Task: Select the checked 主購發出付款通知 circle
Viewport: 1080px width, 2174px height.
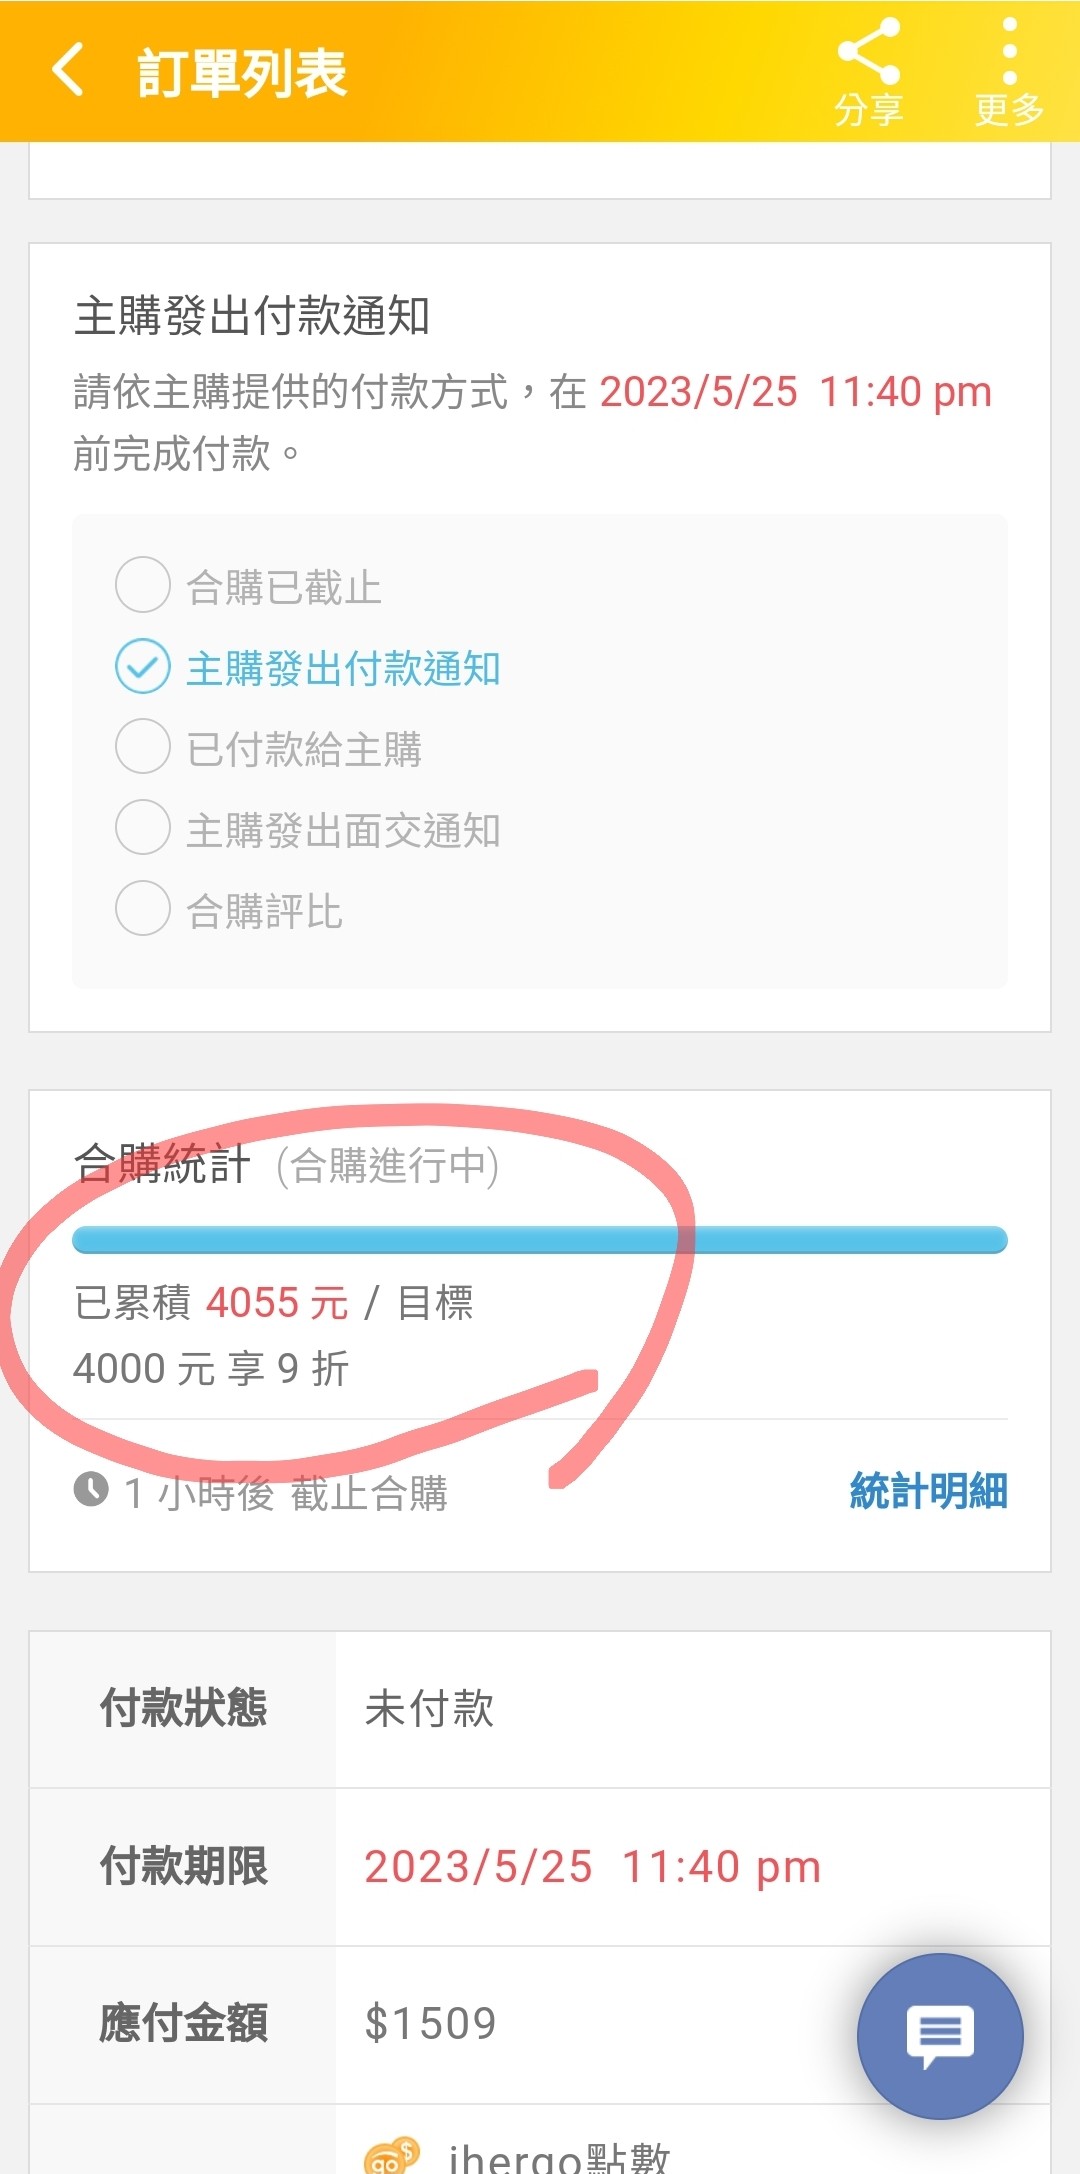Action: (x=143, y=666)
